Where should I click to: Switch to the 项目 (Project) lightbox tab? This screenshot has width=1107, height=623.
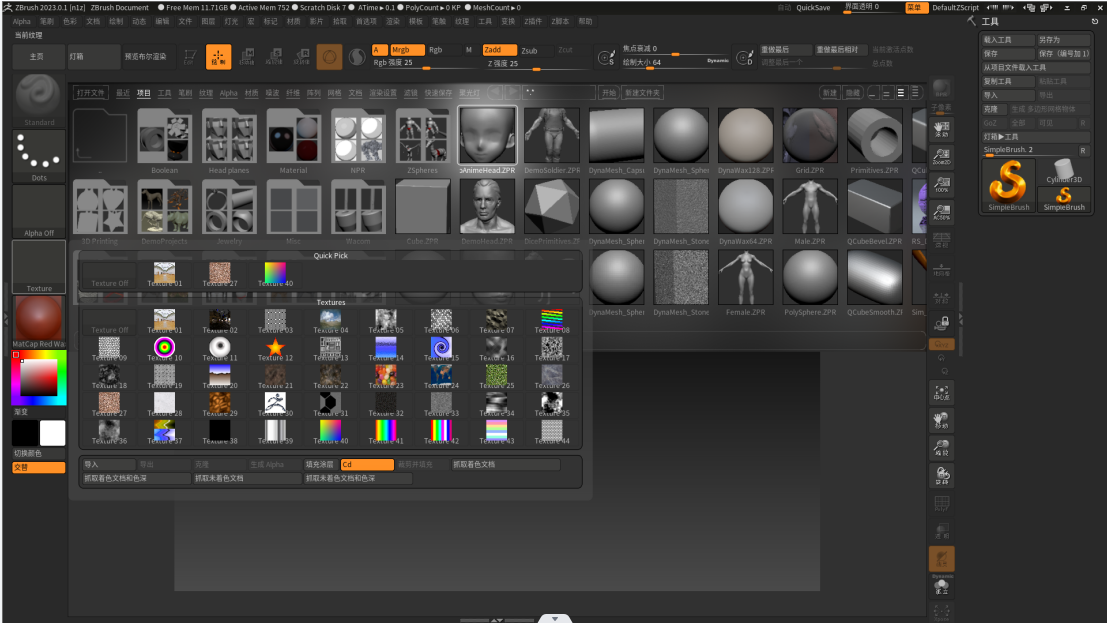(143, 93)
